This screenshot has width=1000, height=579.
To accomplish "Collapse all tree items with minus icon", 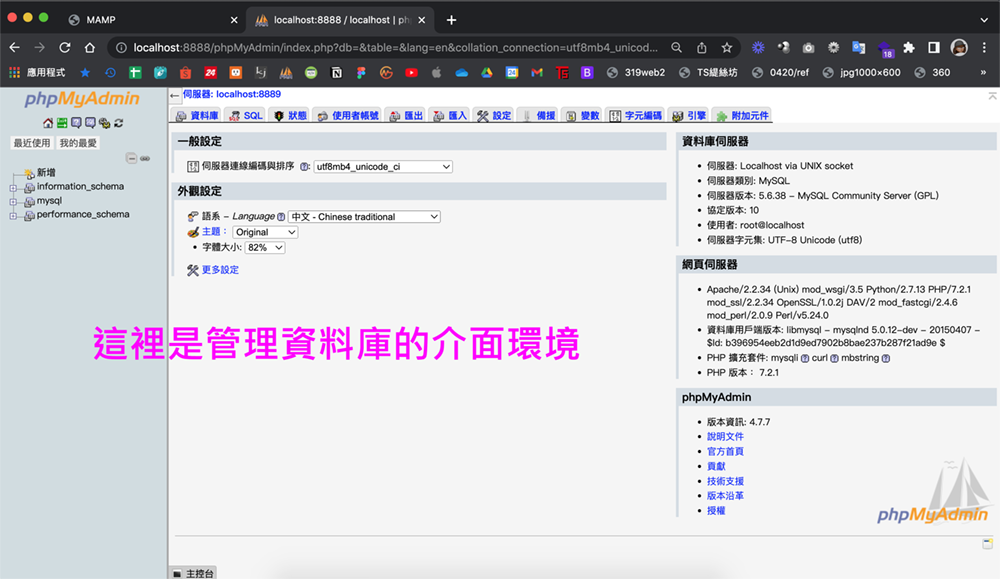I will 131,158.
